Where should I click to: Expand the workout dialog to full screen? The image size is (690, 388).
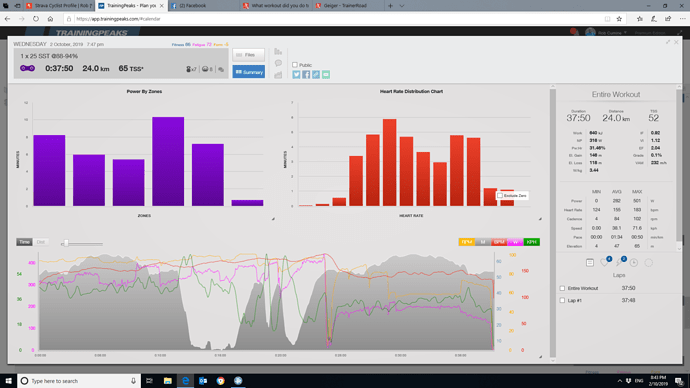pos(668,42)
